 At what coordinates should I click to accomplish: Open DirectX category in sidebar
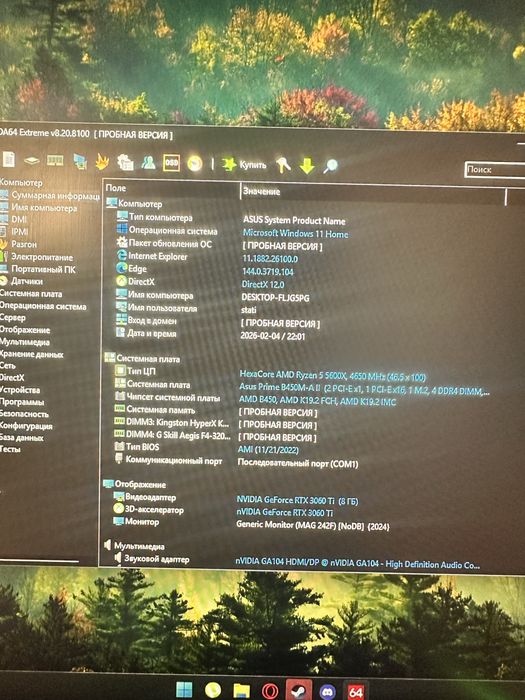12,378
